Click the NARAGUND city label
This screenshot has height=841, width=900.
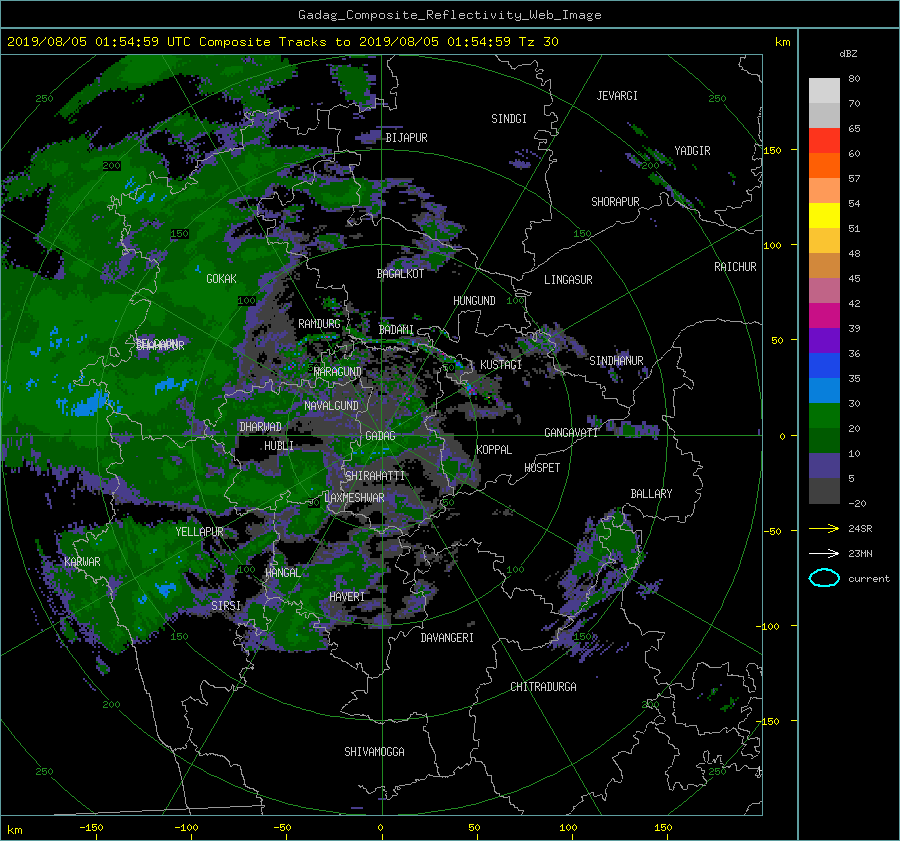(x=338, y=372)
